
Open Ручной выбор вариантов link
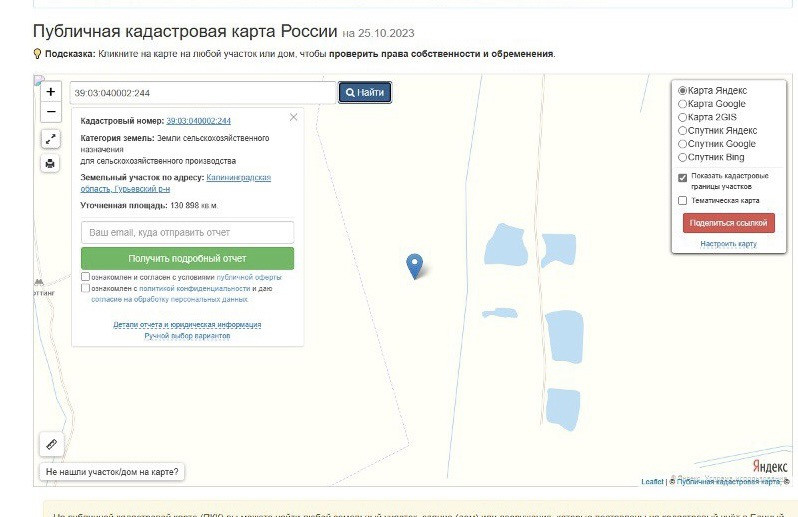pos(187,336)
